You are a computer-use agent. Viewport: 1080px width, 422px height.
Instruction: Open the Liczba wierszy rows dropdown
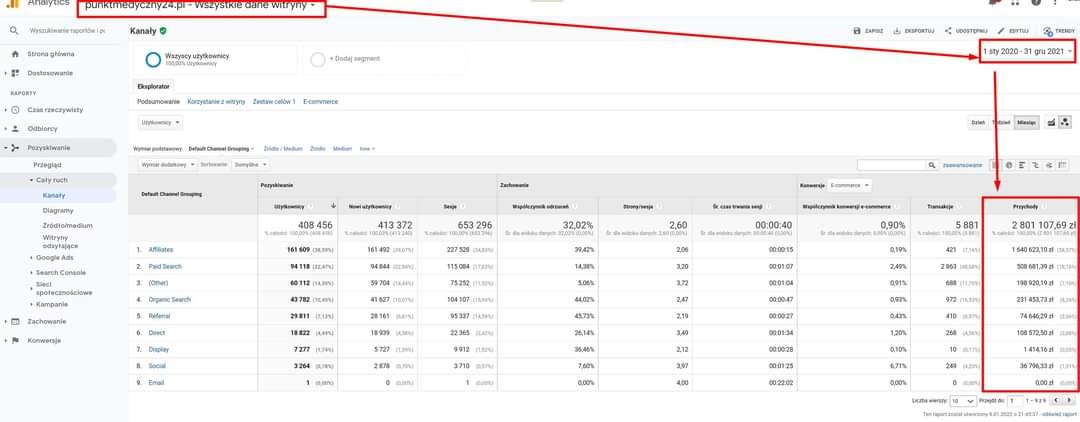(962, 400)
